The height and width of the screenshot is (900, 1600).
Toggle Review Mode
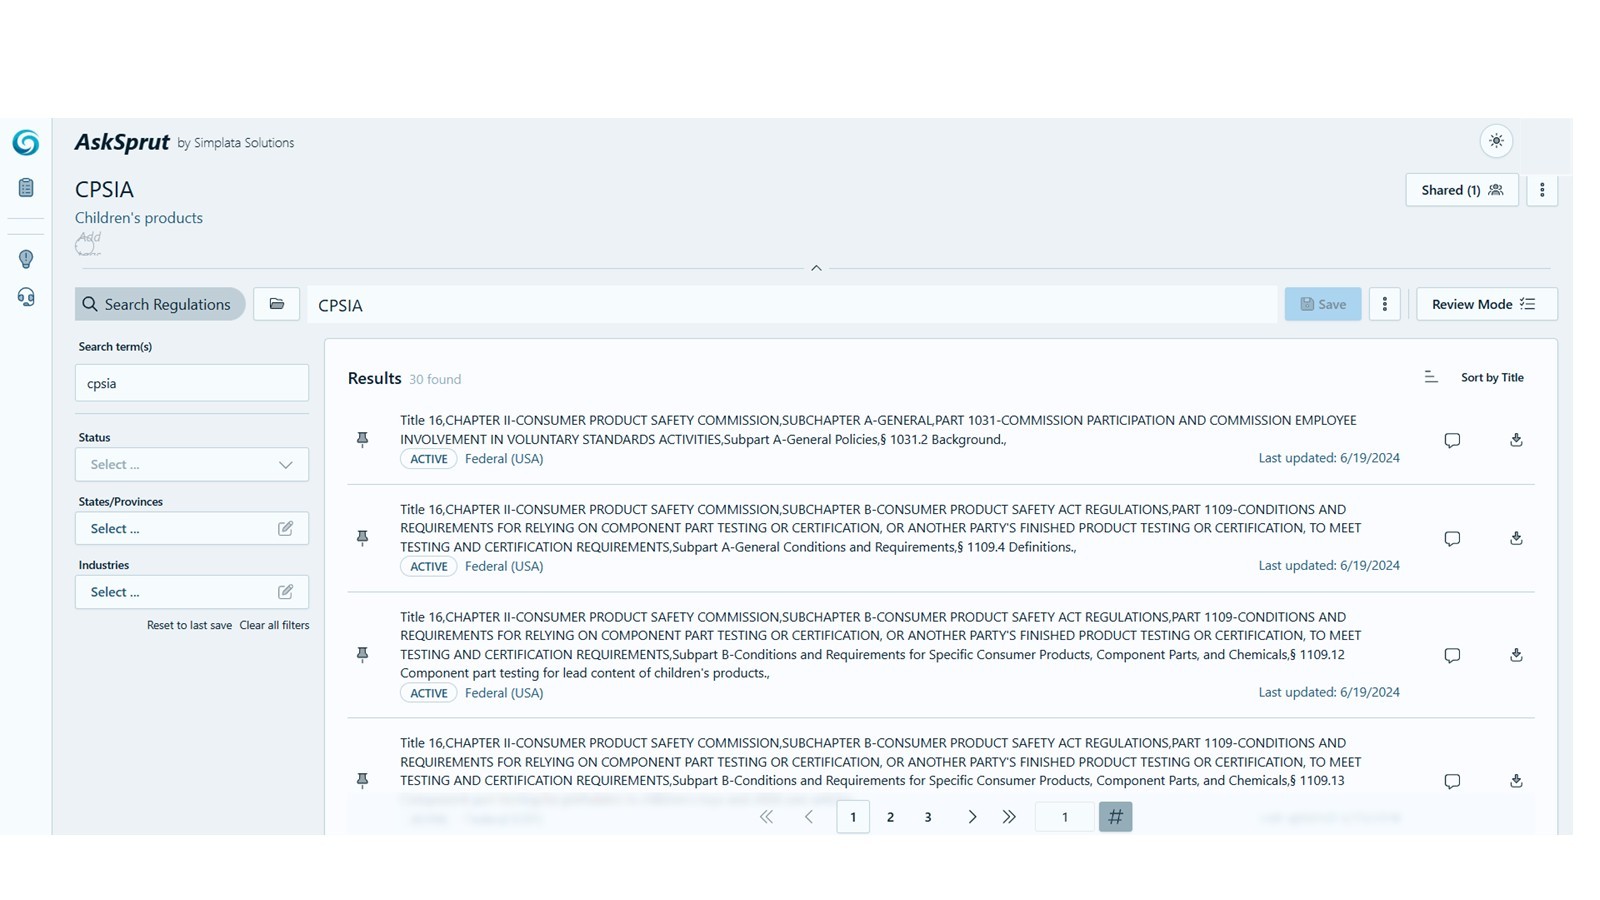click(1486, 304)
